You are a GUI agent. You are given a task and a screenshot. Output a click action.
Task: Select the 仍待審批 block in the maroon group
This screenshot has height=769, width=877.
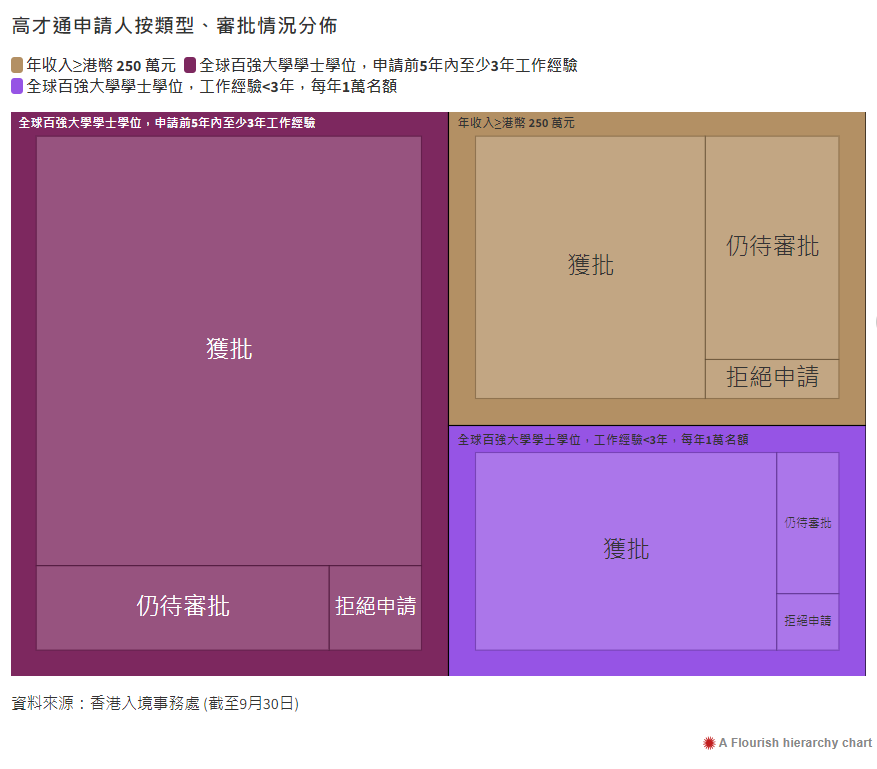[x=183, y=607]
